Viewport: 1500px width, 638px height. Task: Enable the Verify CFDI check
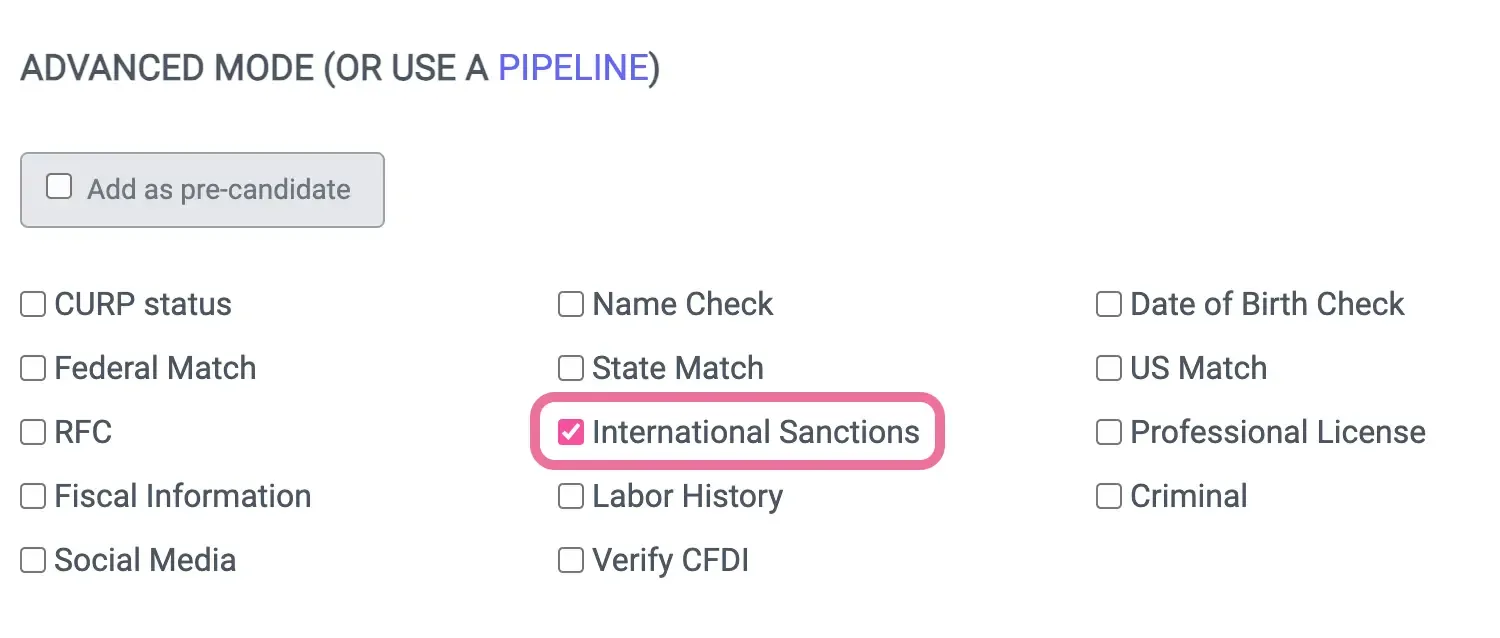tap(570, 560)
